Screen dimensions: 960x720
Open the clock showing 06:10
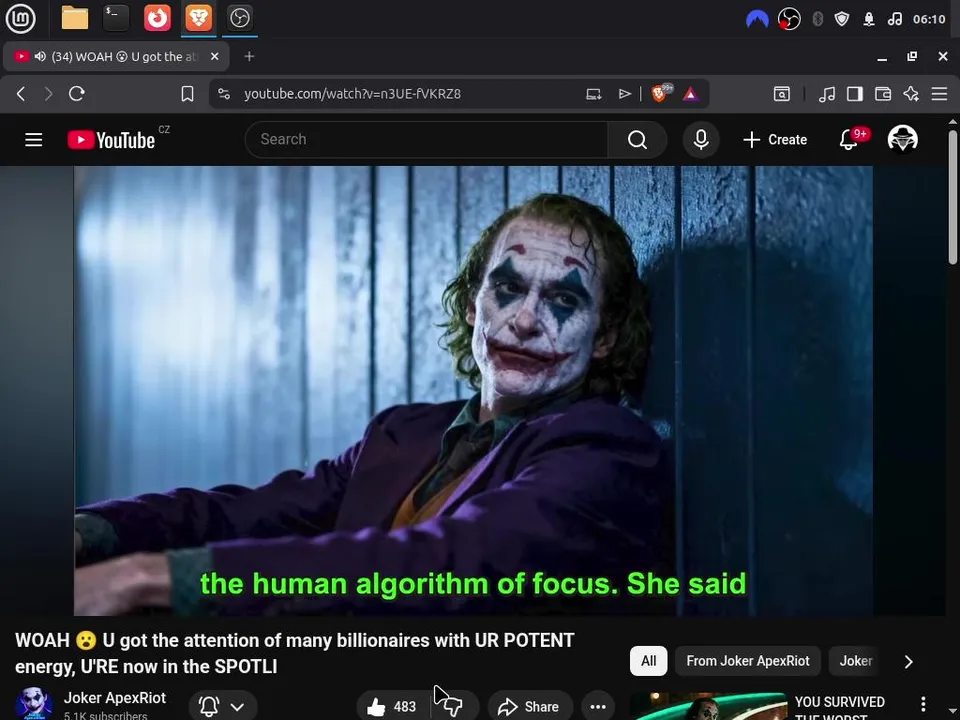click(929, 20)
